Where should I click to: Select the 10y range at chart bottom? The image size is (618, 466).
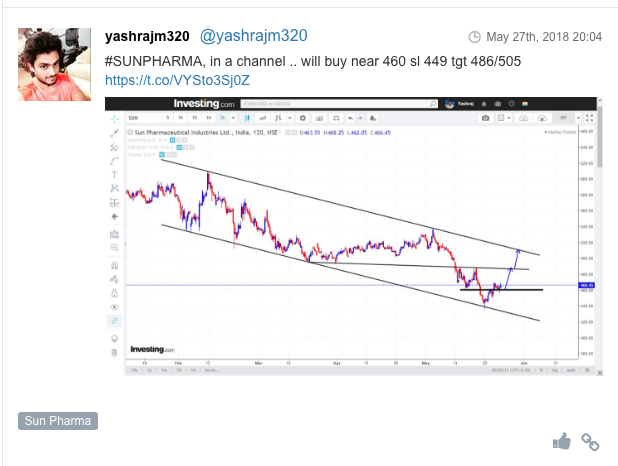(x=134, y=370)
